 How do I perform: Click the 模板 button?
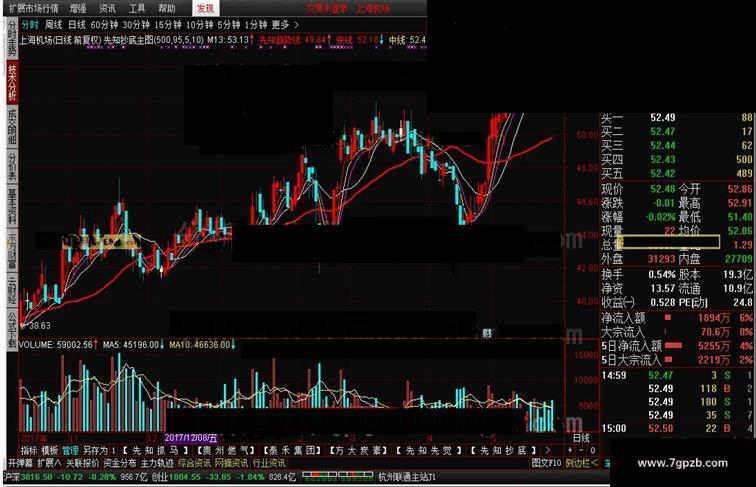pos(50,450)
